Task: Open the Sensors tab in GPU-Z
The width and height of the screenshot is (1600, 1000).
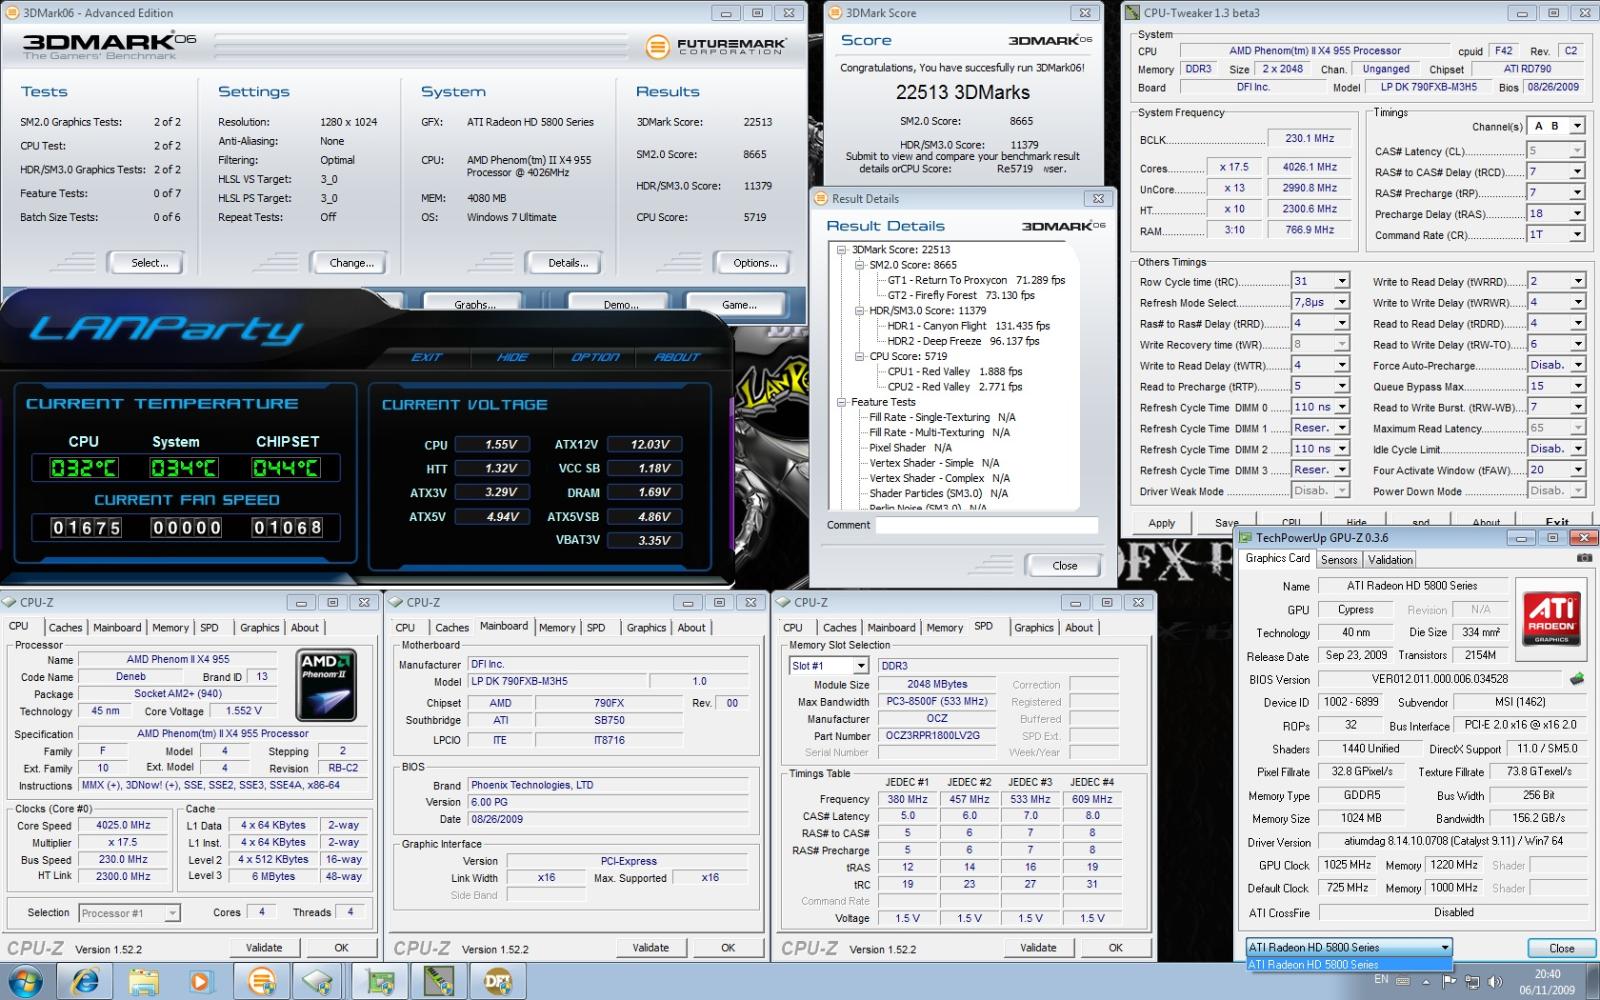Action: 1339,560
